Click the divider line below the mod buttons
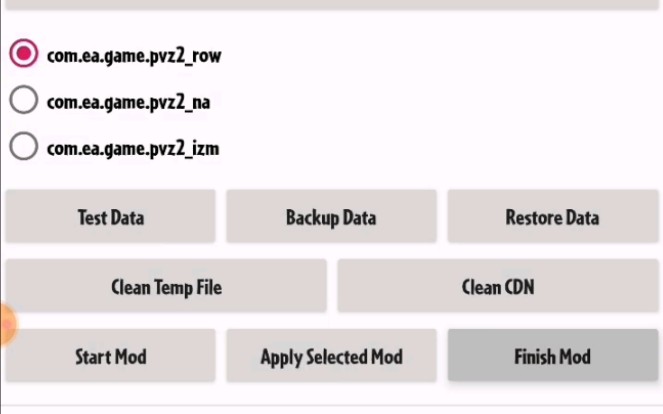 coord(332,405)
